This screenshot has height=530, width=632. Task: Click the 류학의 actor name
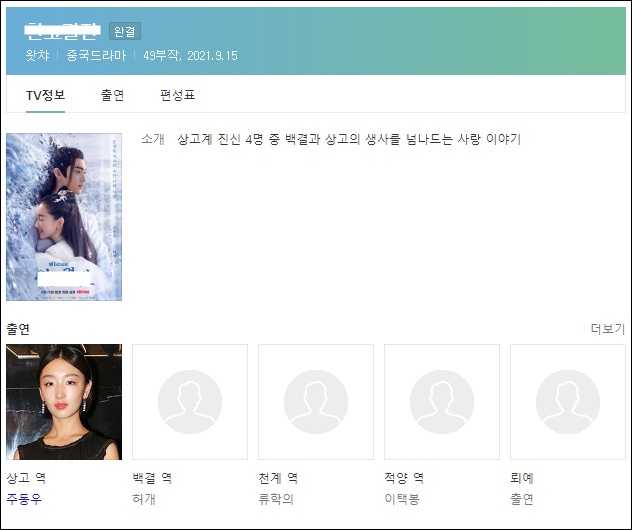pos(276,499)
